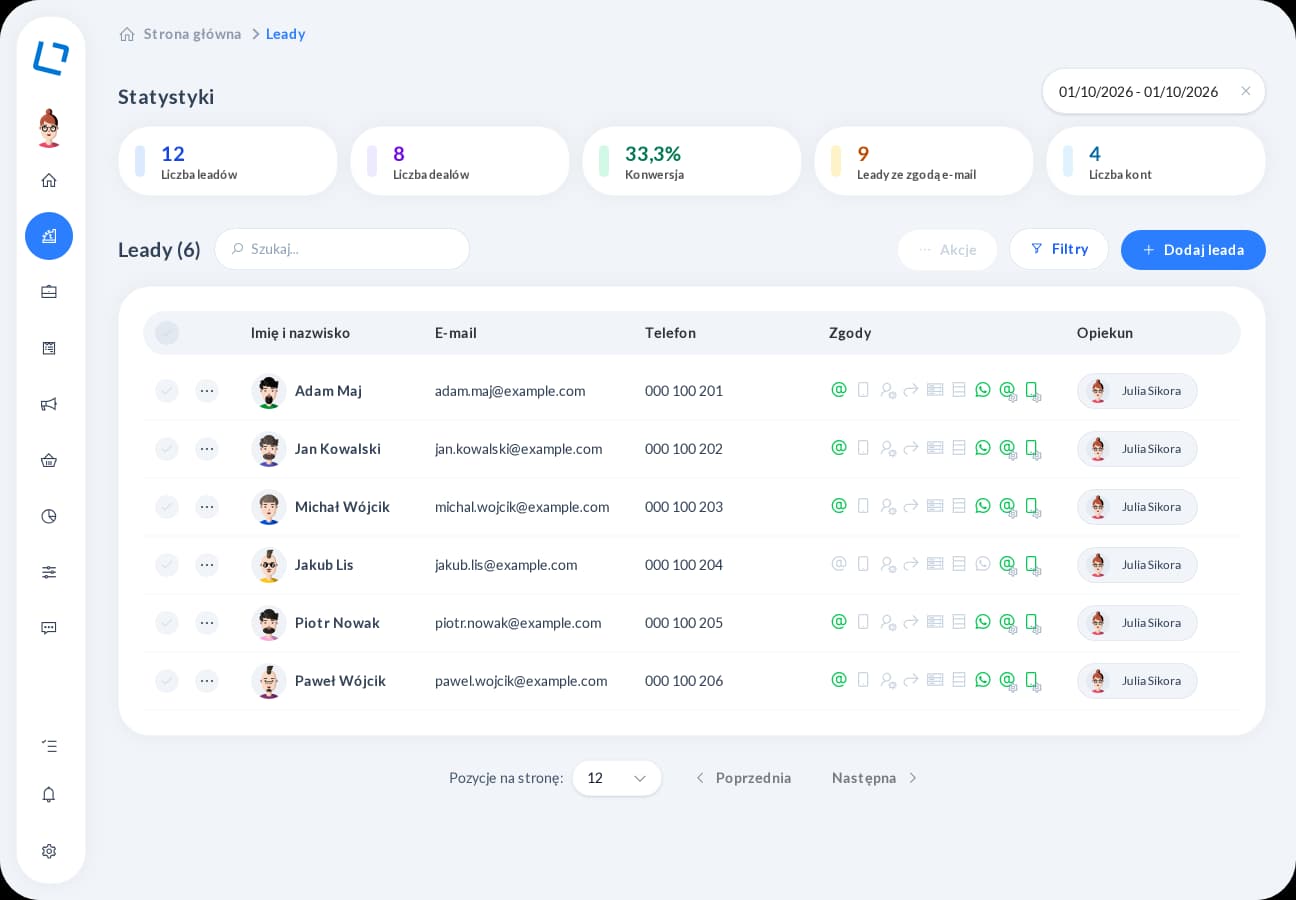Open the gear settings icon in sidebar
This screenshot has width=1296, height=900.
click(49, 851)
